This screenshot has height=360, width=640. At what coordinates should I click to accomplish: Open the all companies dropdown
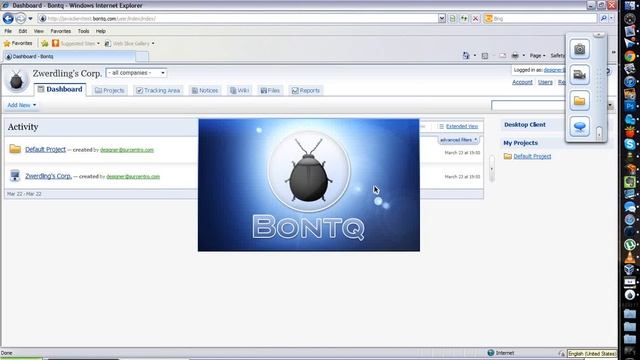(136, 73)
